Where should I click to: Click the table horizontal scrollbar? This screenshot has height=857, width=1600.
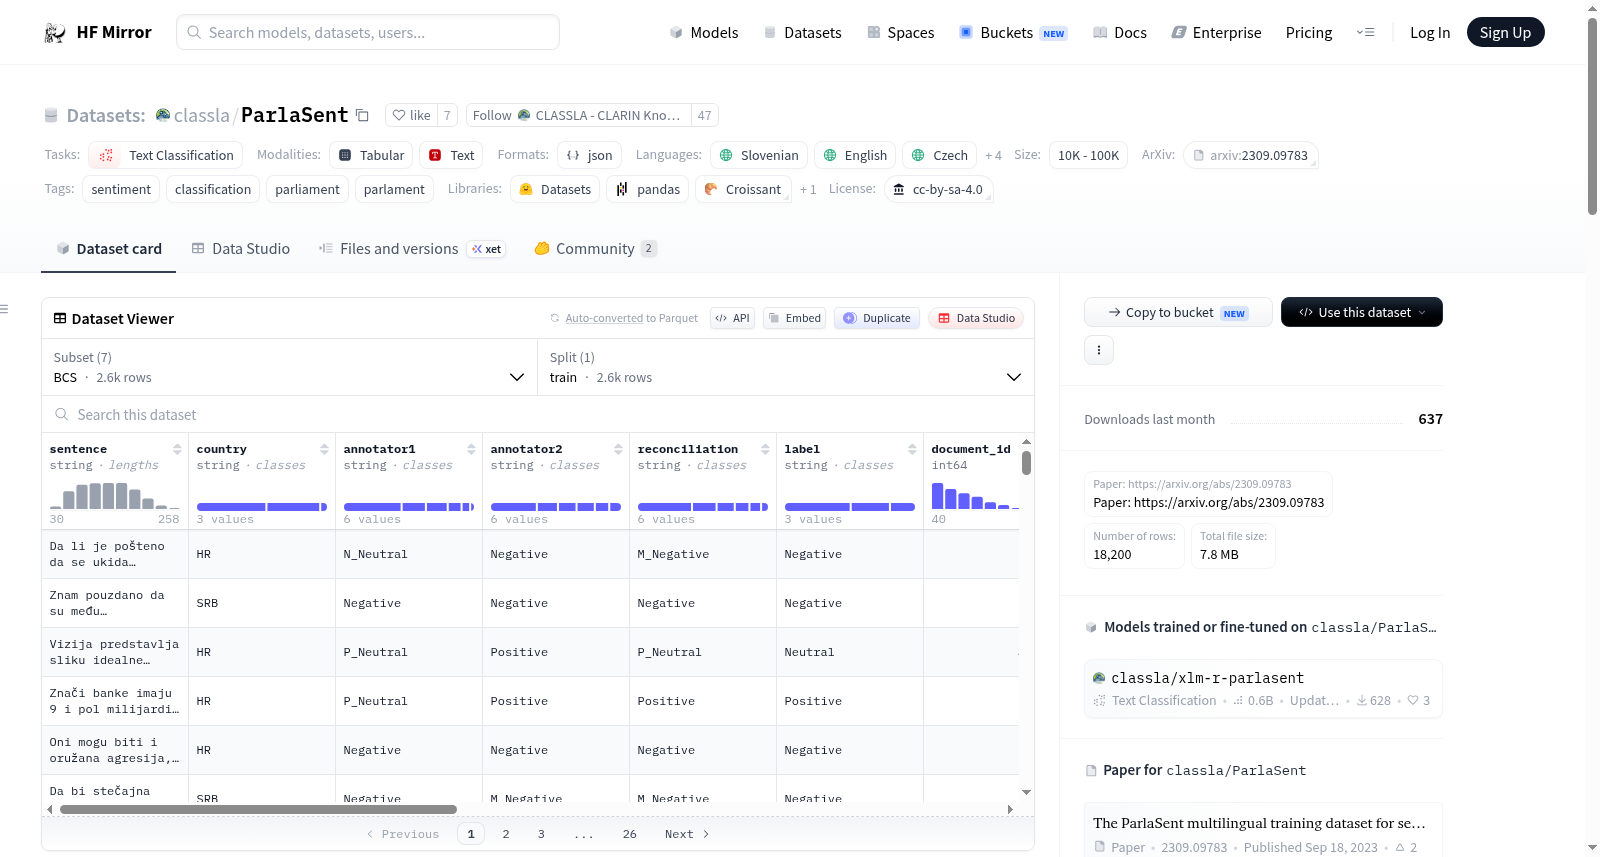click(x=258, y=809)
